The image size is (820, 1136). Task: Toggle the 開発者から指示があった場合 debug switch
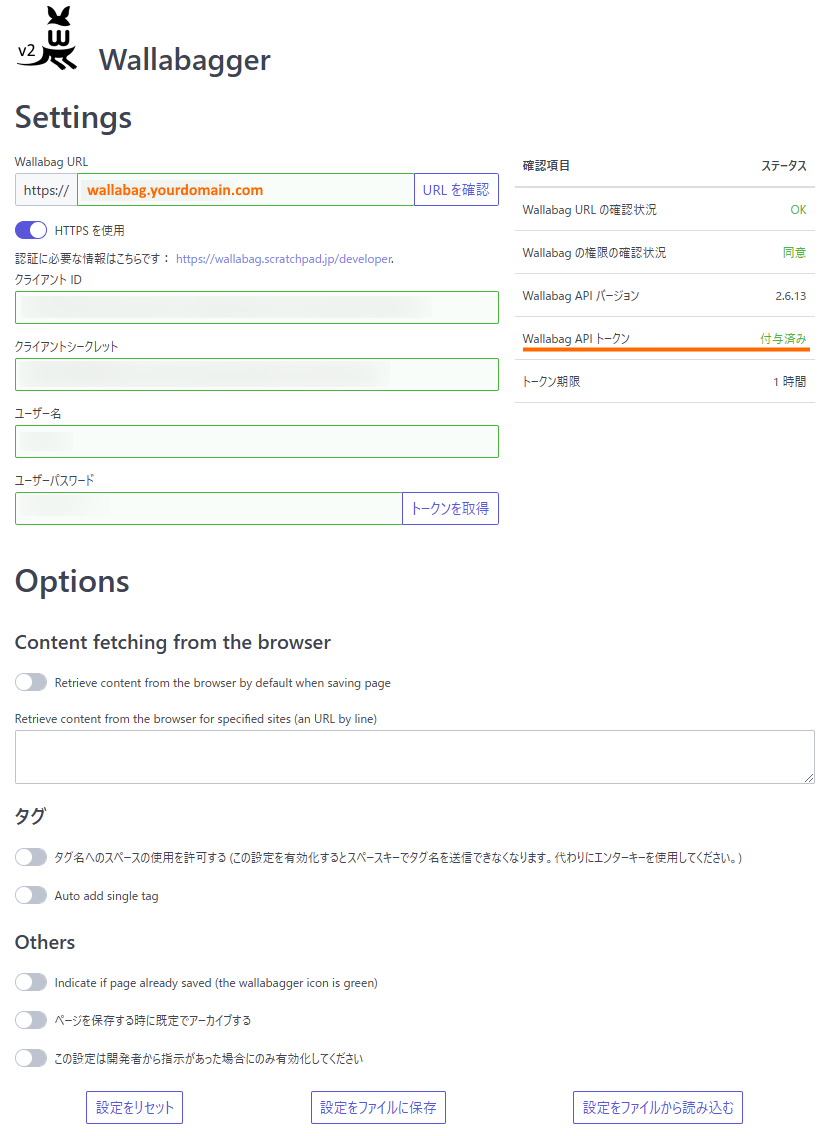(x=31, y=1058)
